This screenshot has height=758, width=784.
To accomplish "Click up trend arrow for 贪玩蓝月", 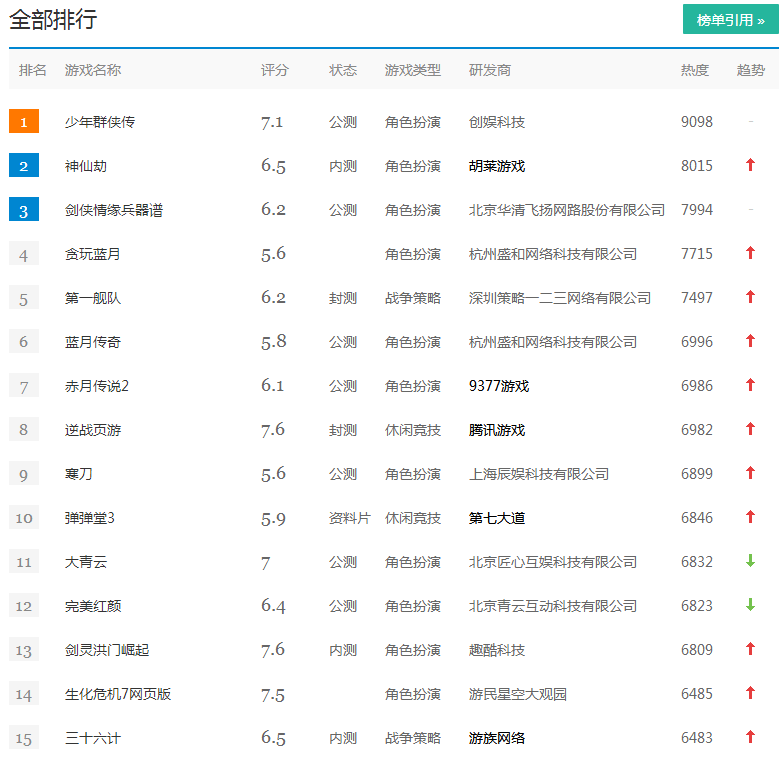I will (750, 252).
